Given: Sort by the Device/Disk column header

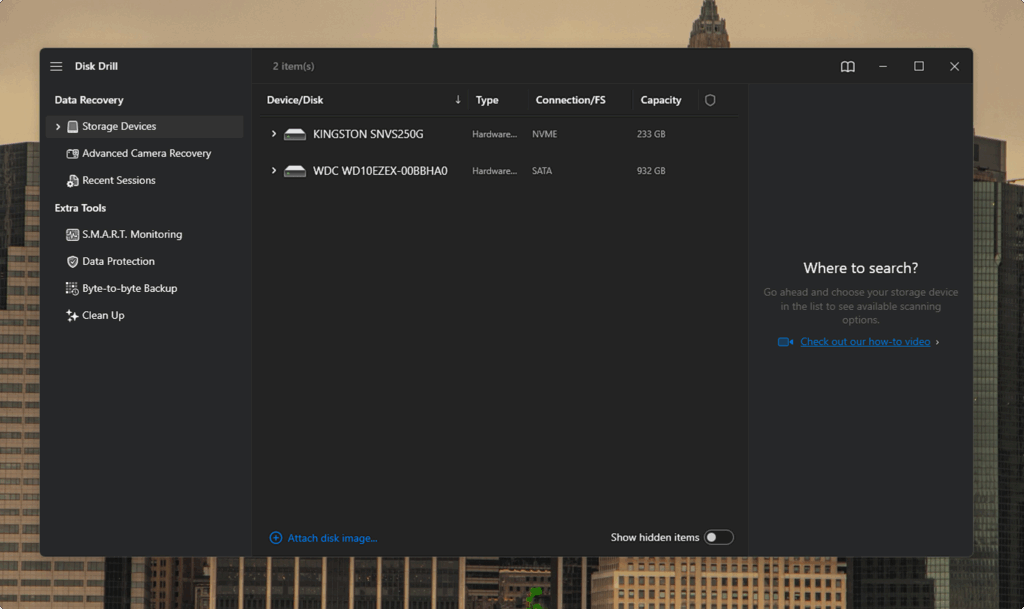Looking at the screenshot, I should point(295,100).
